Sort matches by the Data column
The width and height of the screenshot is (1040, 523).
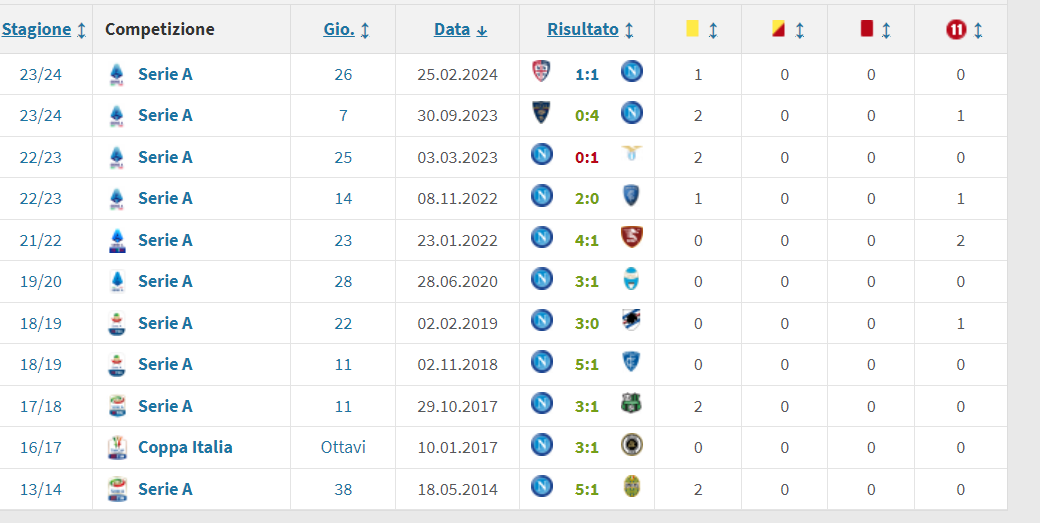[452, 30]
